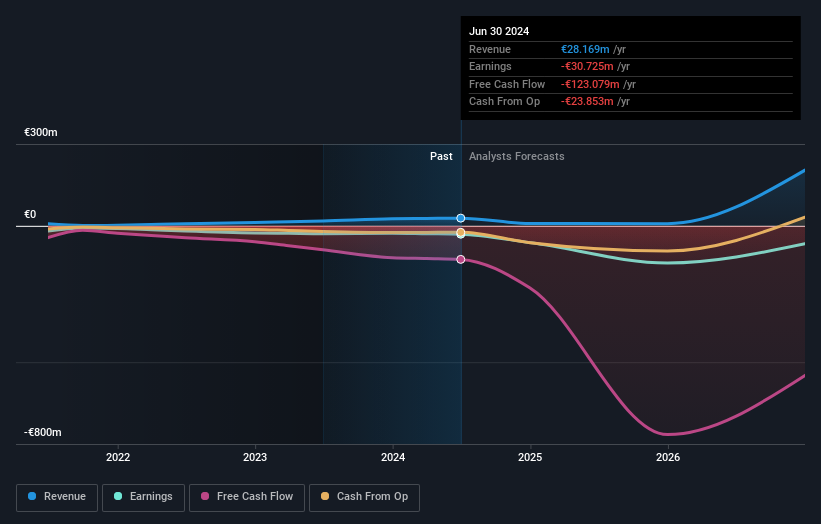Toggle the Cash From Op legend button
The image size is (821, 524).
(364, 497)
